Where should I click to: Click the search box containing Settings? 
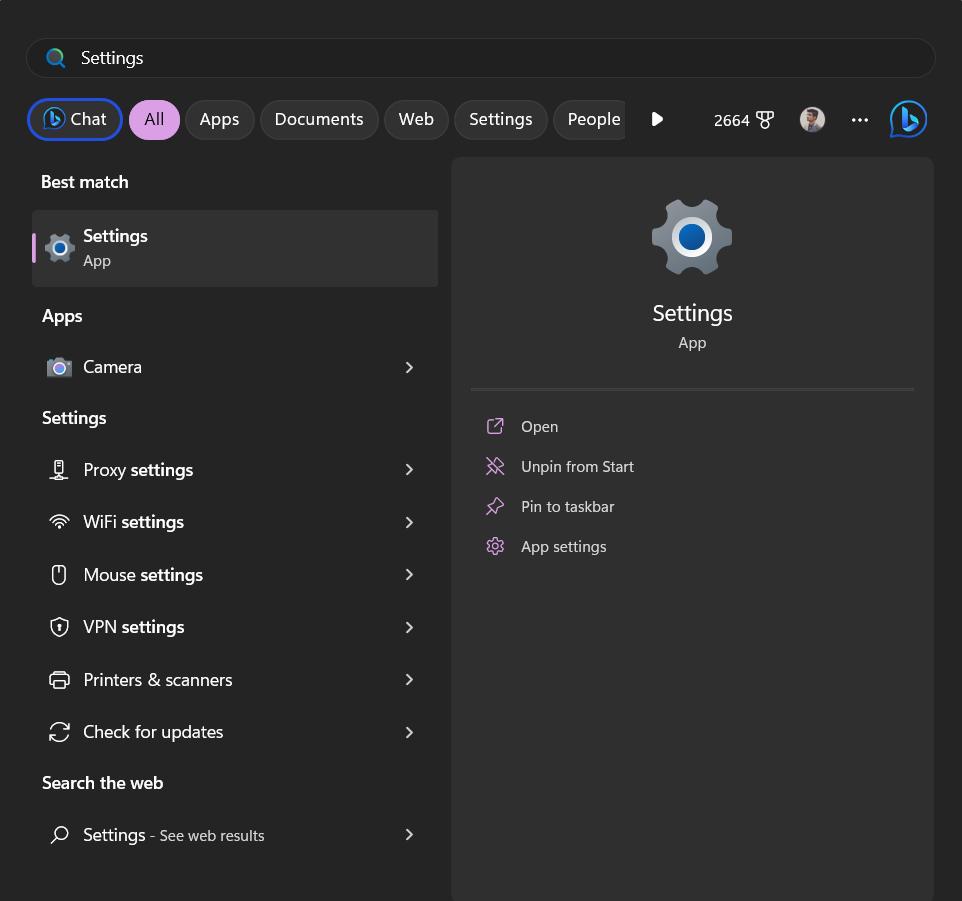(480, 58)
